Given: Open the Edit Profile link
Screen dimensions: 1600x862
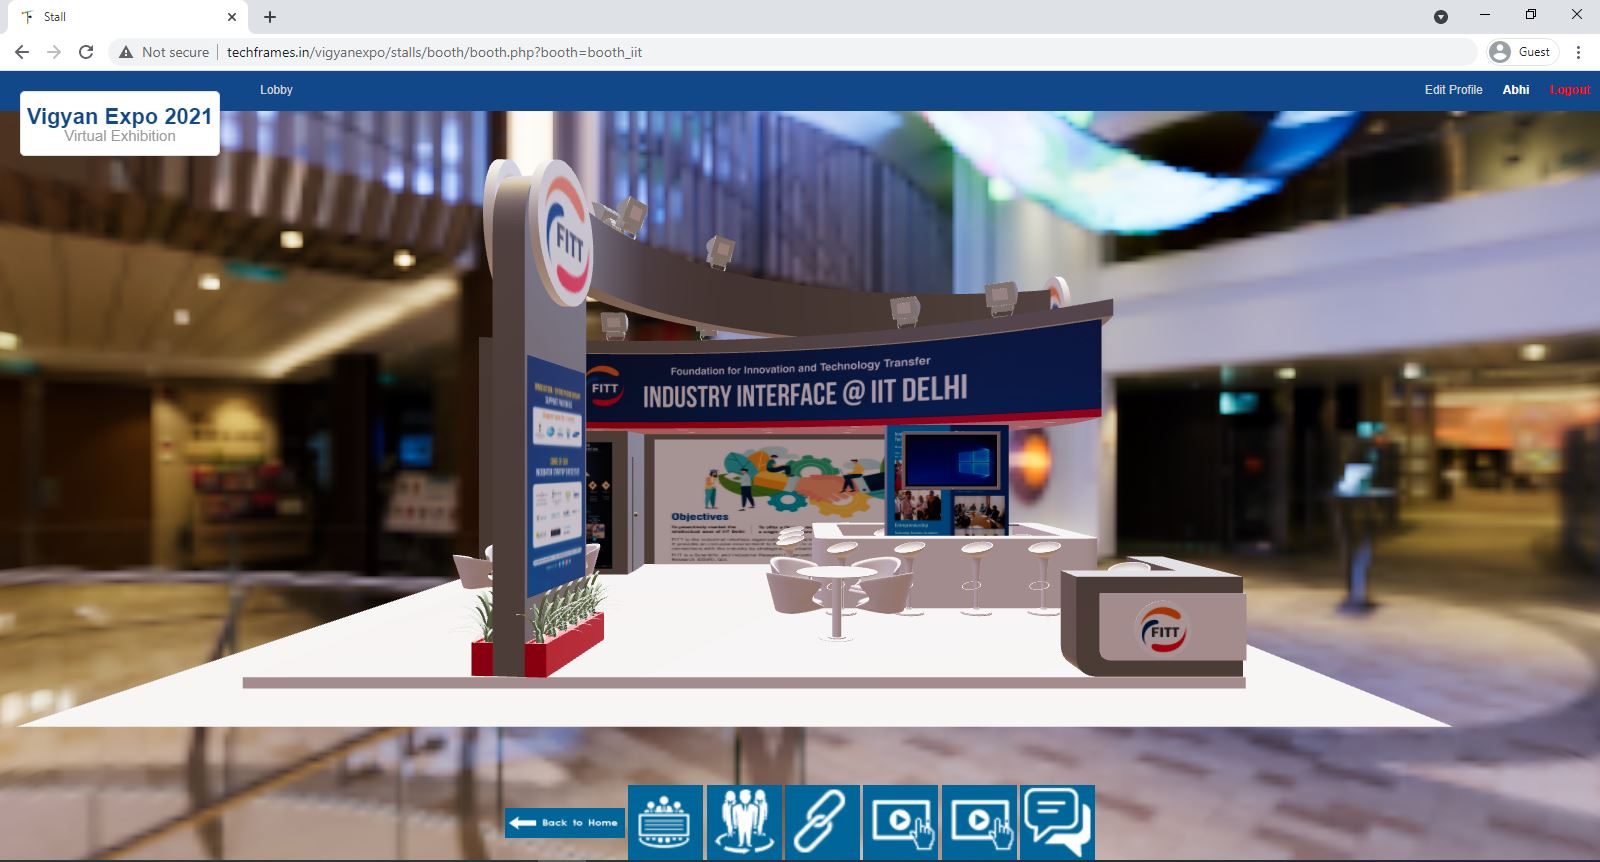Looking at the screenshot, I should (1453, 90).
